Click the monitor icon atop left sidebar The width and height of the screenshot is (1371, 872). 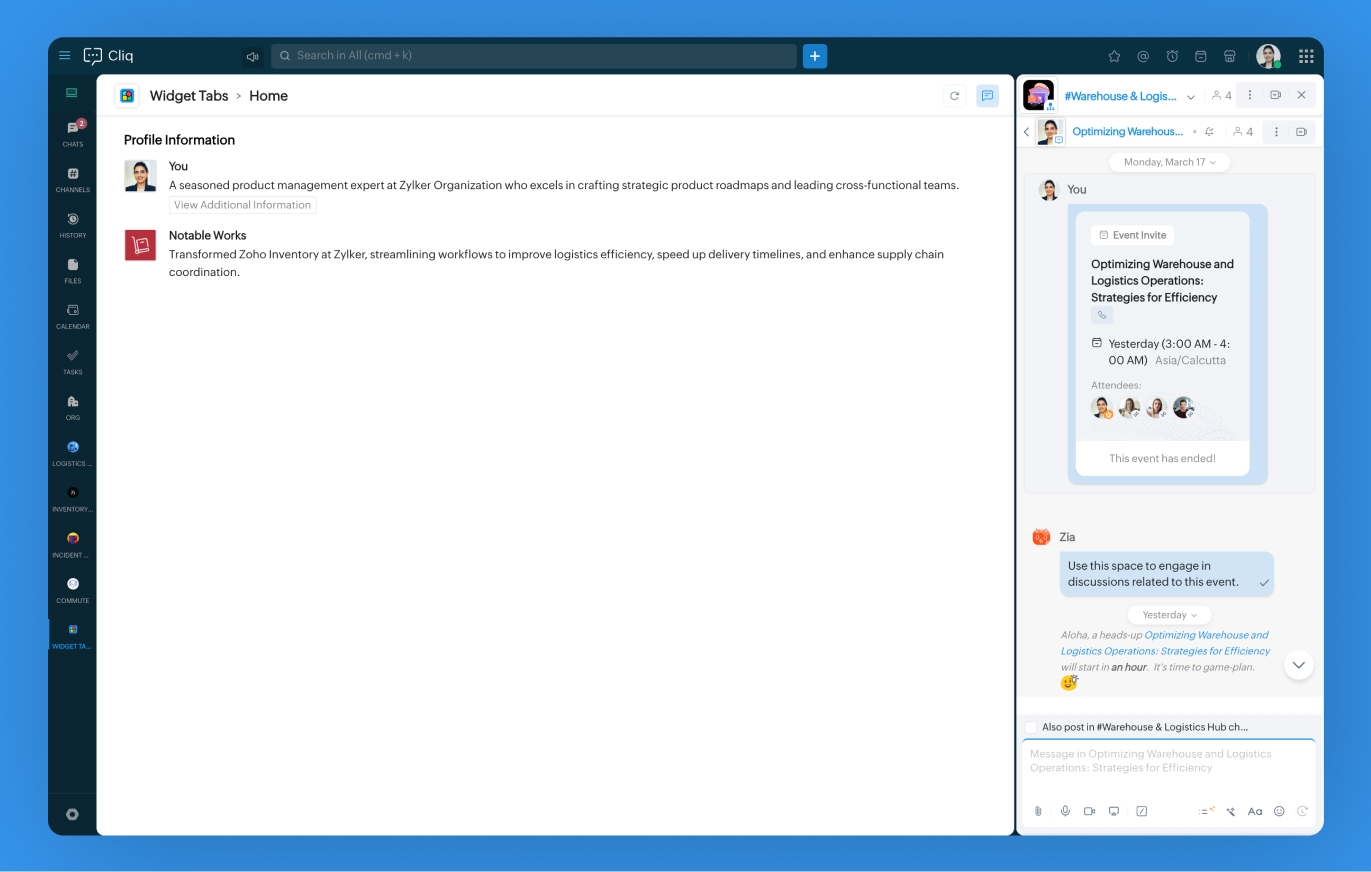[72, 93]
